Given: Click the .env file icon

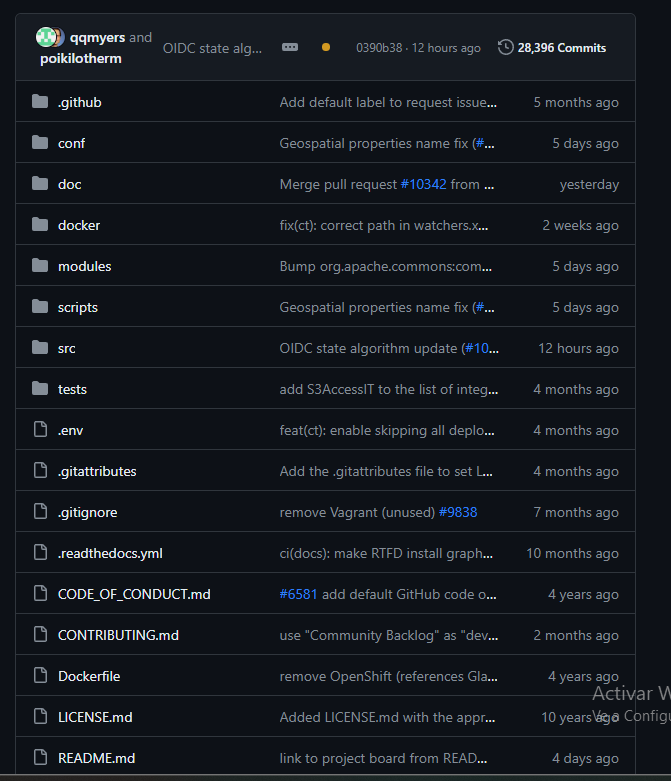Looking at the screenshot, I should tap(40, 430).
